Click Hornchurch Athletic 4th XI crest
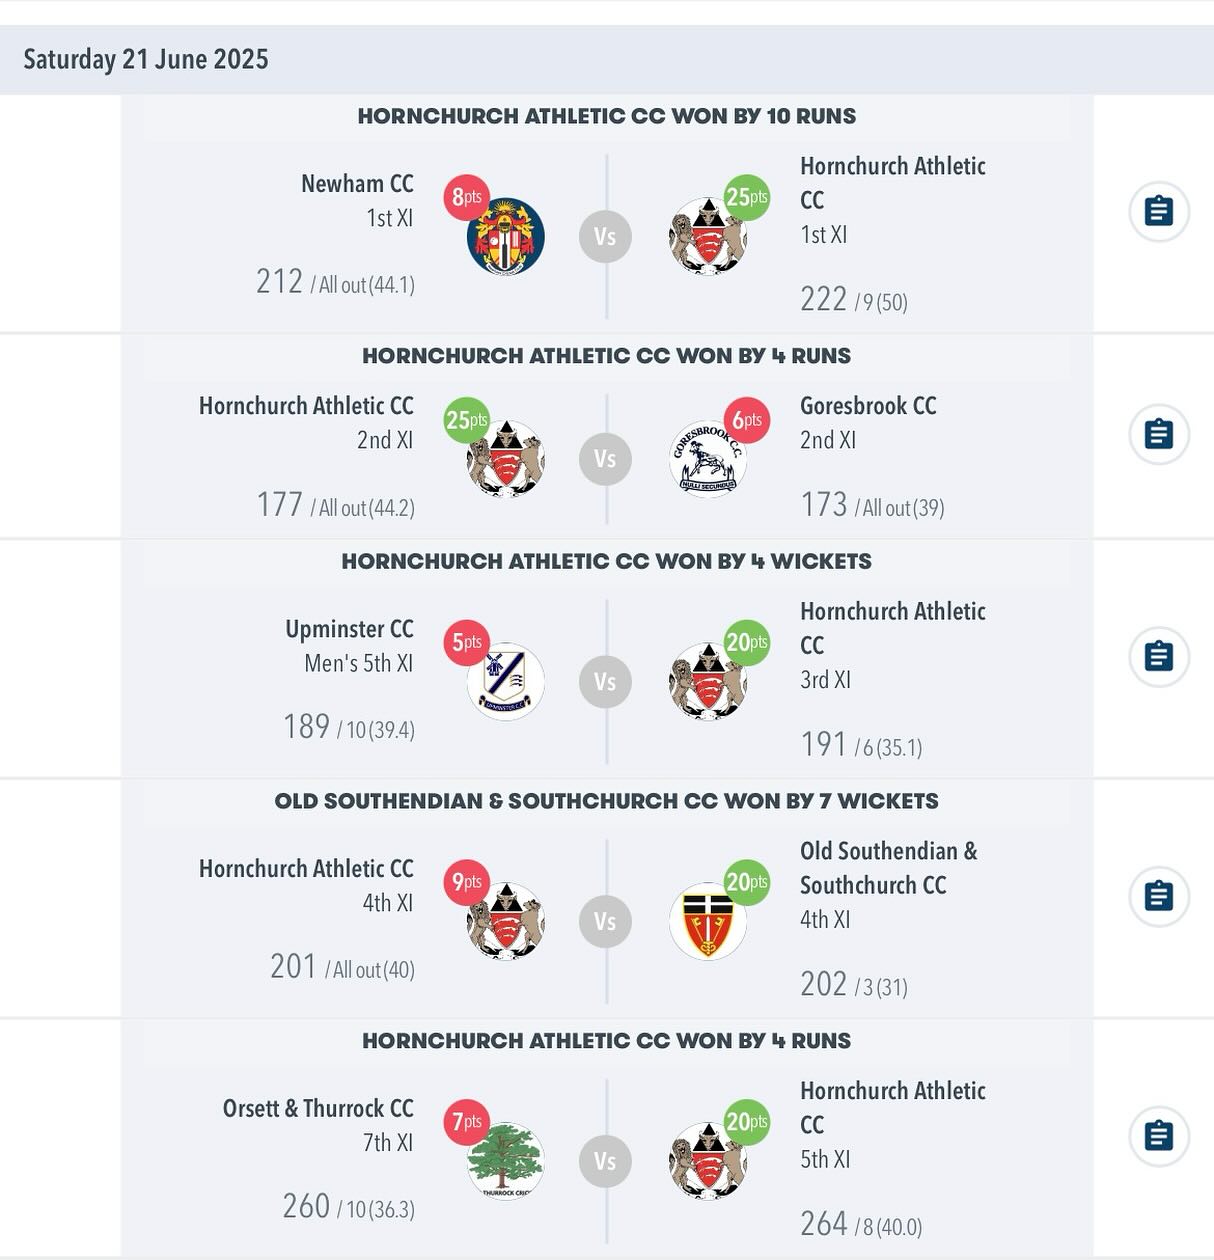Screen dimensions: 1214x1260 point(505,921)
